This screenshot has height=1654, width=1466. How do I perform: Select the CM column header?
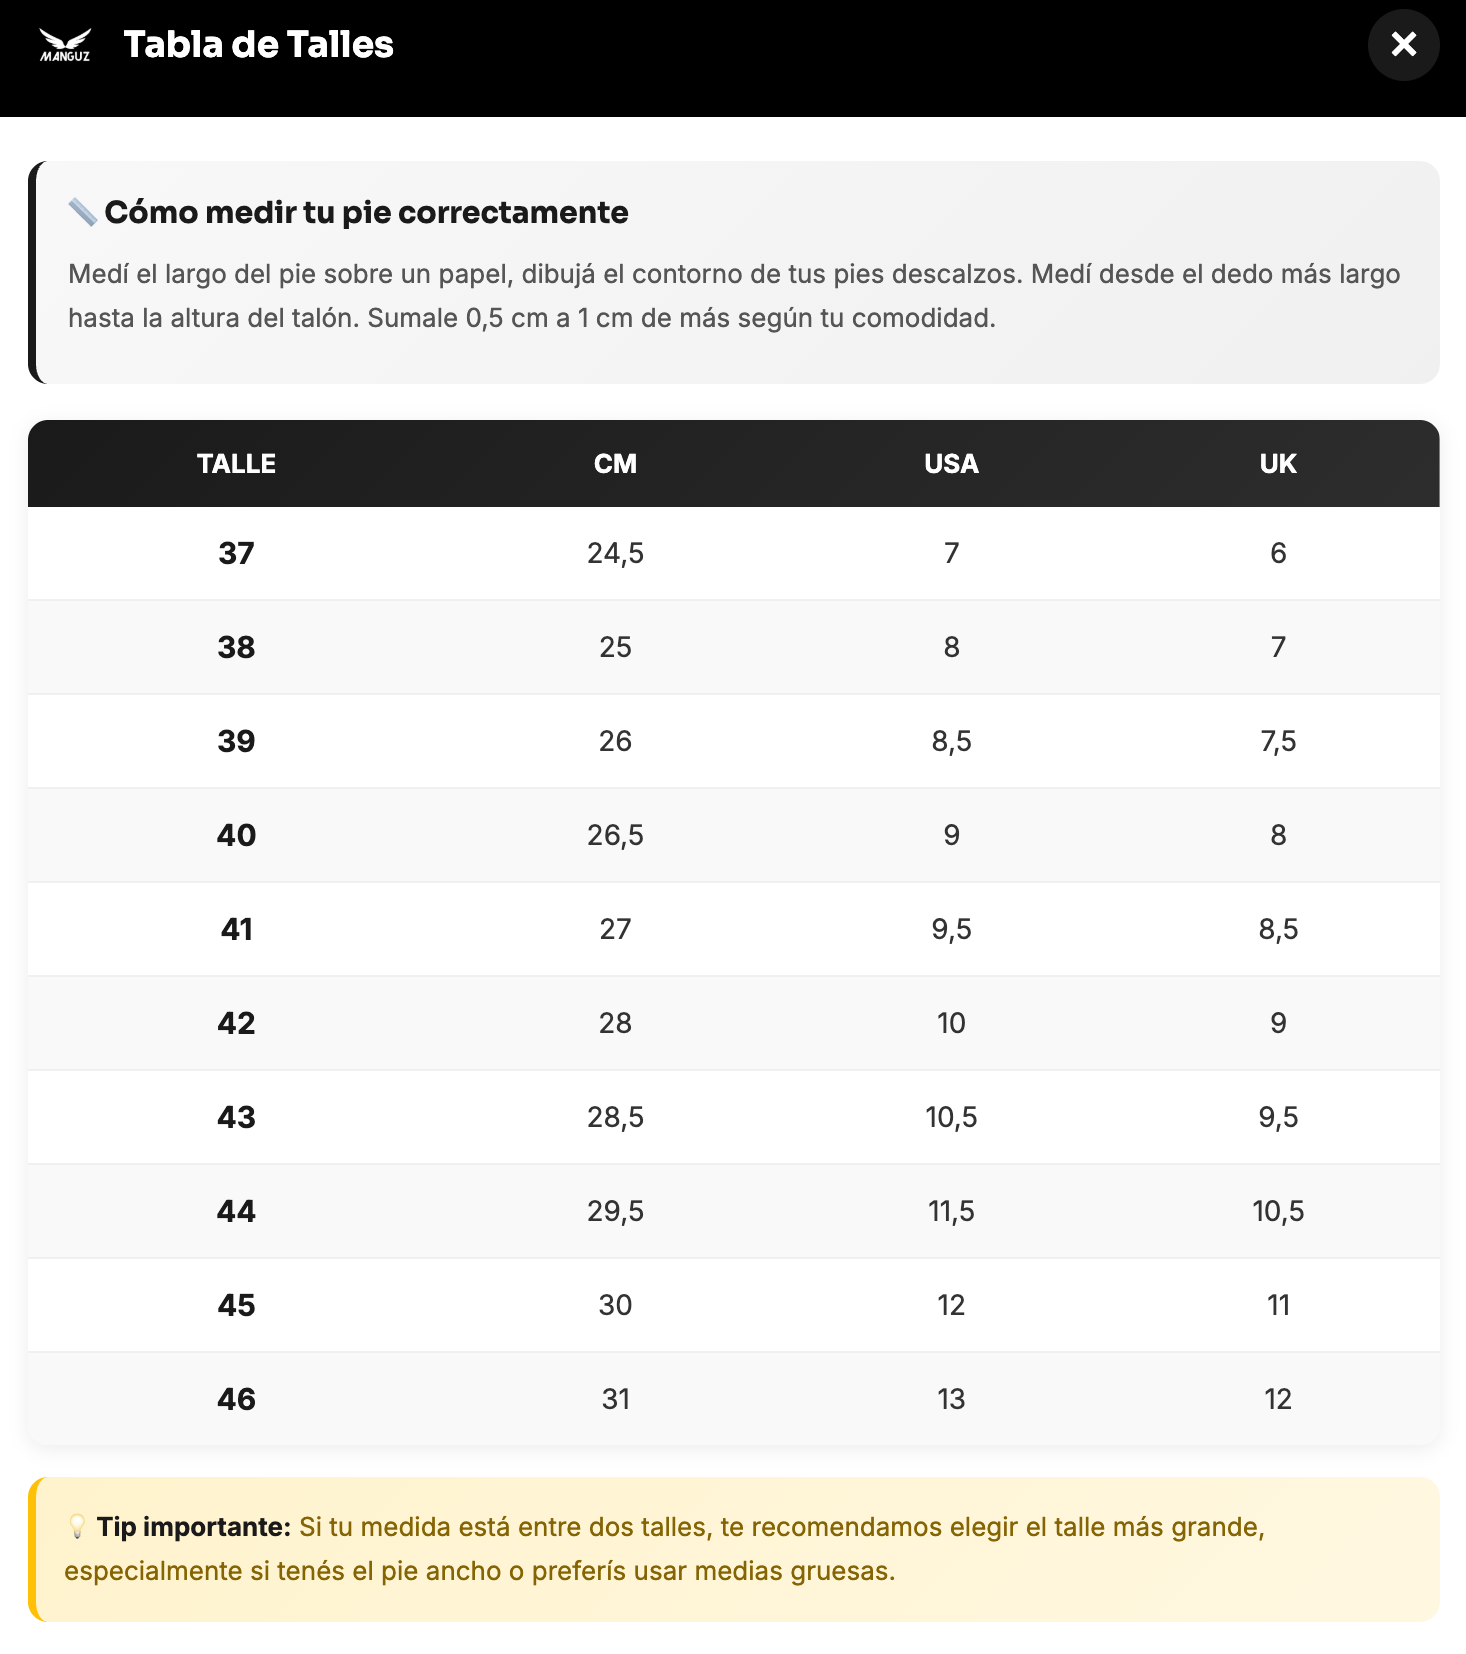click(x=615, y=464)
